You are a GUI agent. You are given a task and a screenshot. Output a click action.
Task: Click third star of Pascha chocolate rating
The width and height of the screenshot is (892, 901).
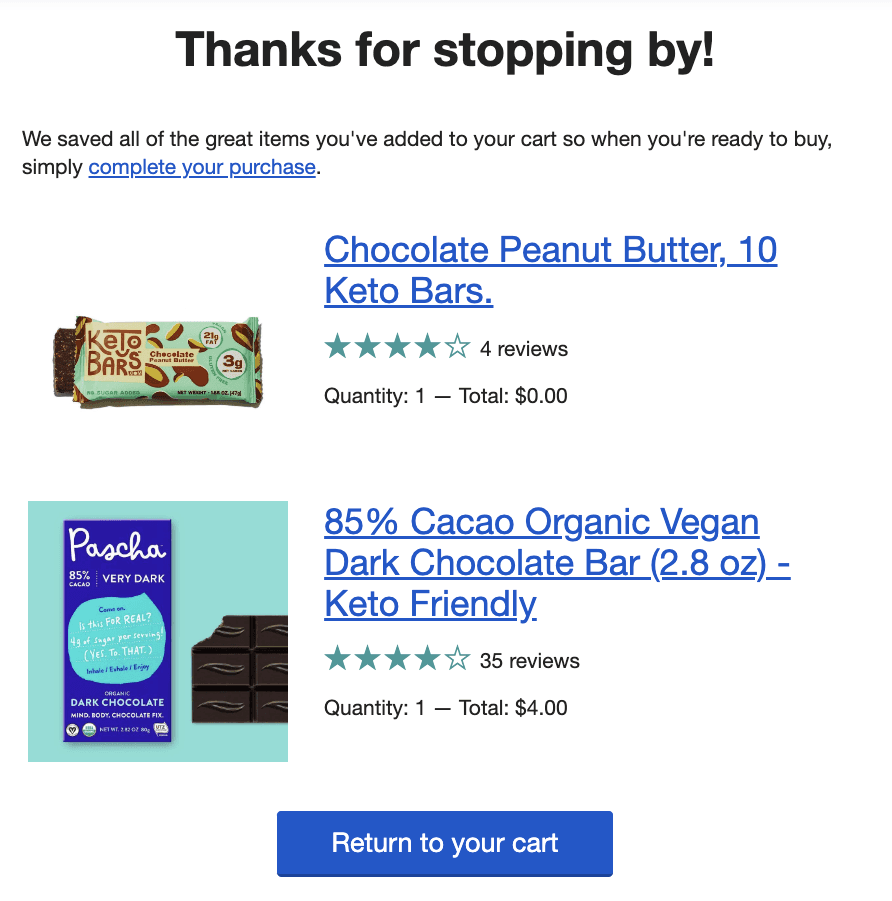click(x=397, y=660)
